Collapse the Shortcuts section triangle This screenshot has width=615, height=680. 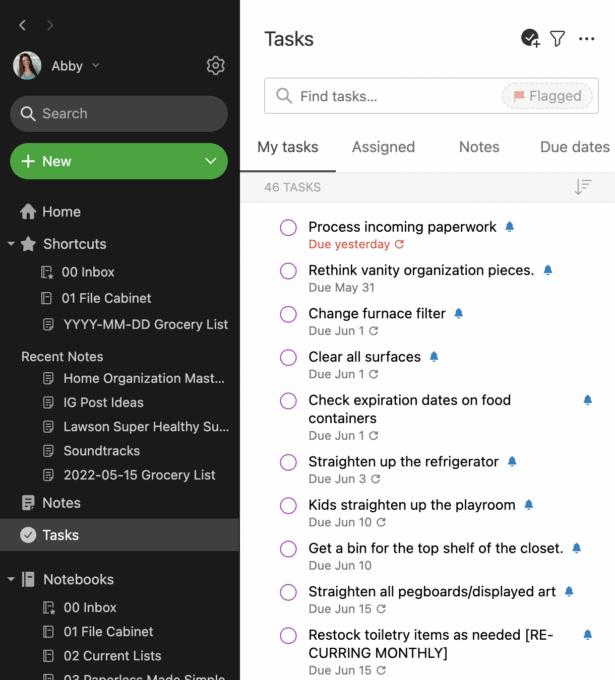(11, 244)
